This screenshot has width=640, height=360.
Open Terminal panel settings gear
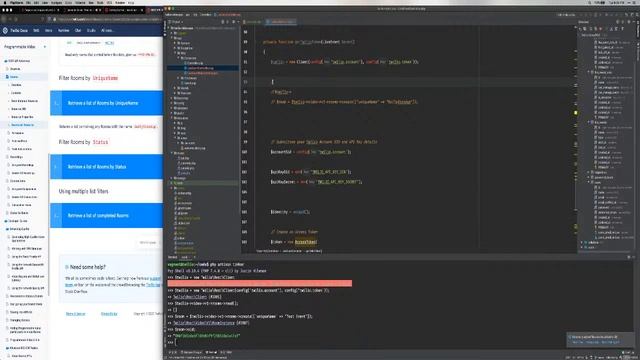pos(628,258)
